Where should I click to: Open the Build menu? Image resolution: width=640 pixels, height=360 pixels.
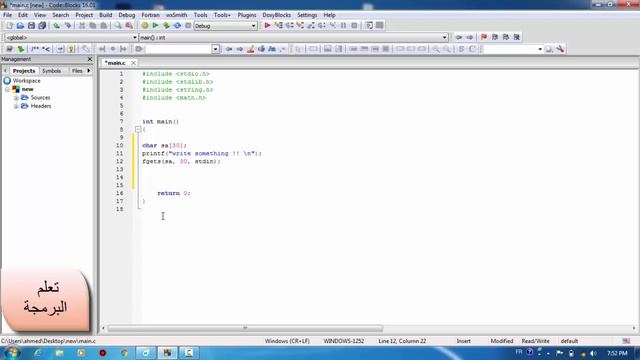pos(106,15)
